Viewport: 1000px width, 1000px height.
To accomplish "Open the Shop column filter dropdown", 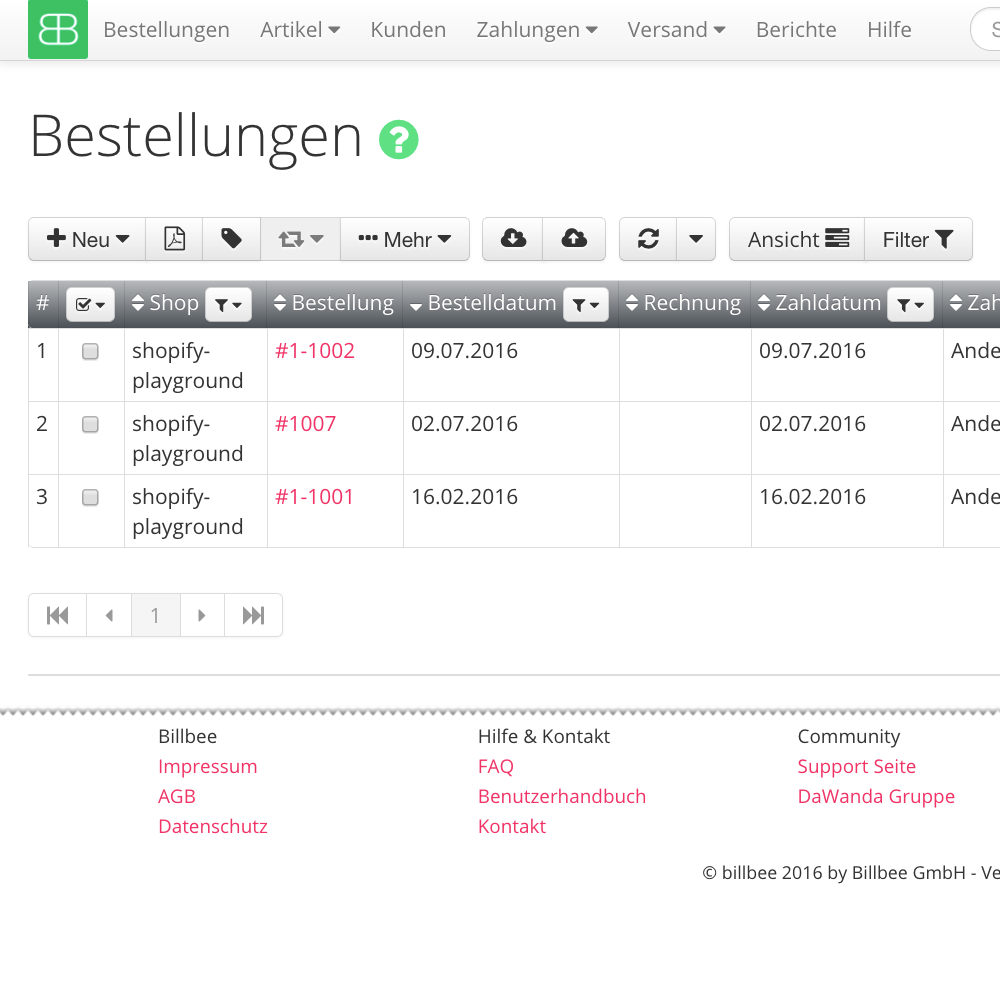I will click(228, 304).
